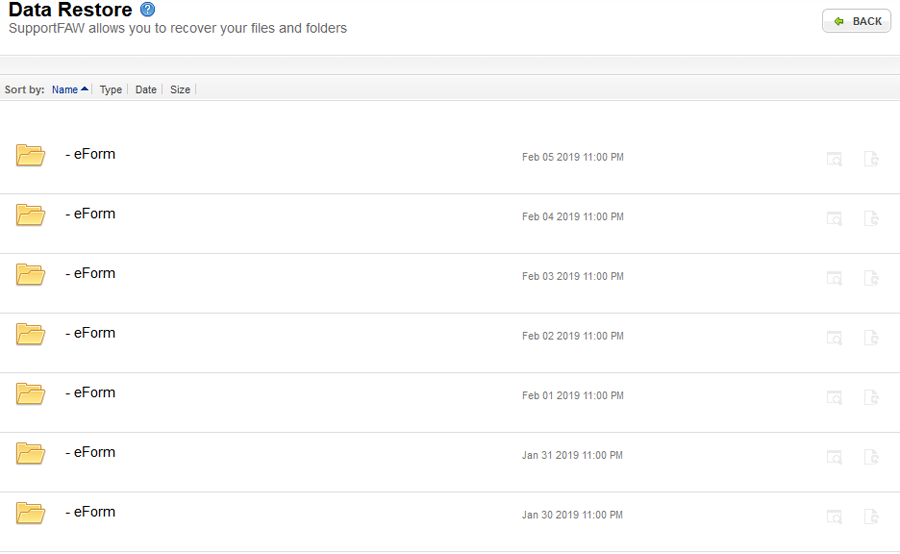Select the eForm name dated Jan 30 2019
The image size is (900, 554).
(x=90, y=512)
